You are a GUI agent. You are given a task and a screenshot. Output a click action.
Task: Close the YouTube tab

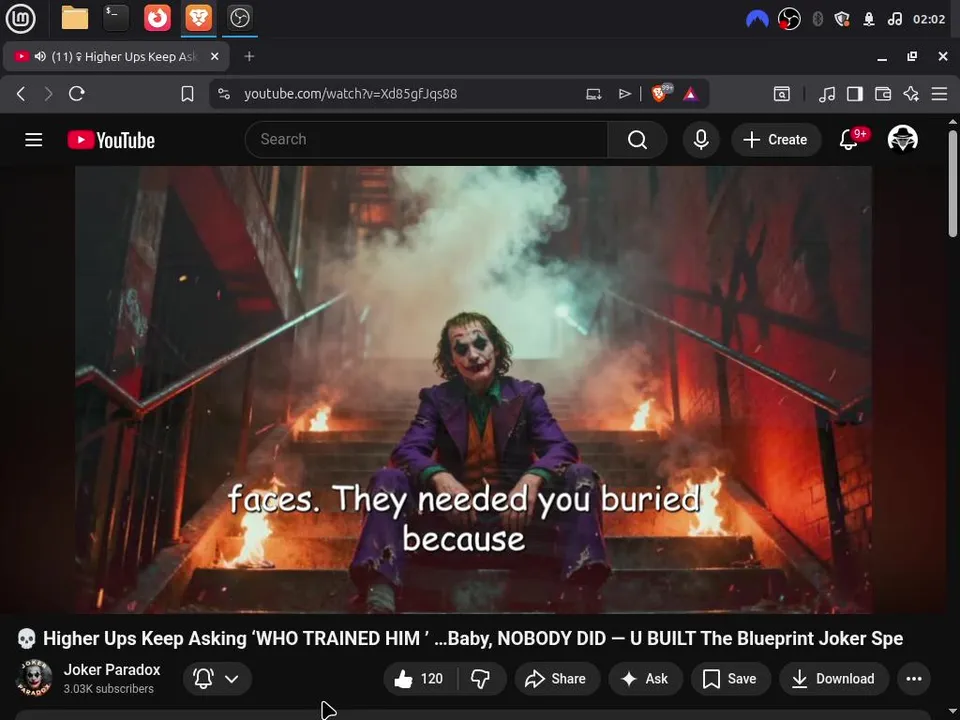214,56
